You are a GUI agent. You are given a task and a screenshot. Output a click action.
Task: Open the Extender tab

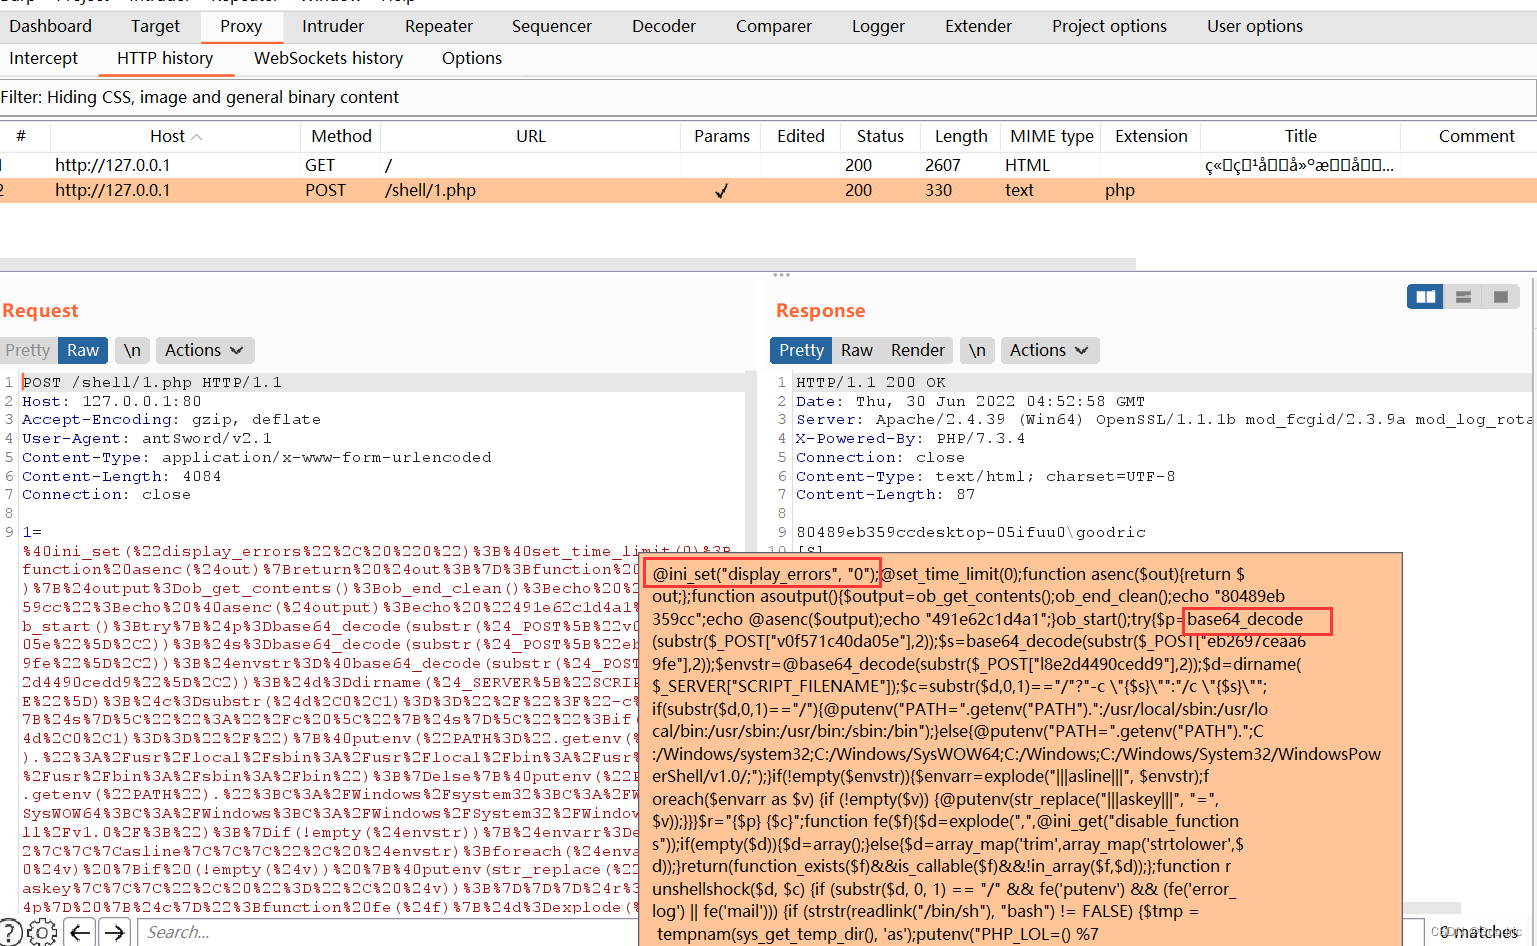click(978, 26)
